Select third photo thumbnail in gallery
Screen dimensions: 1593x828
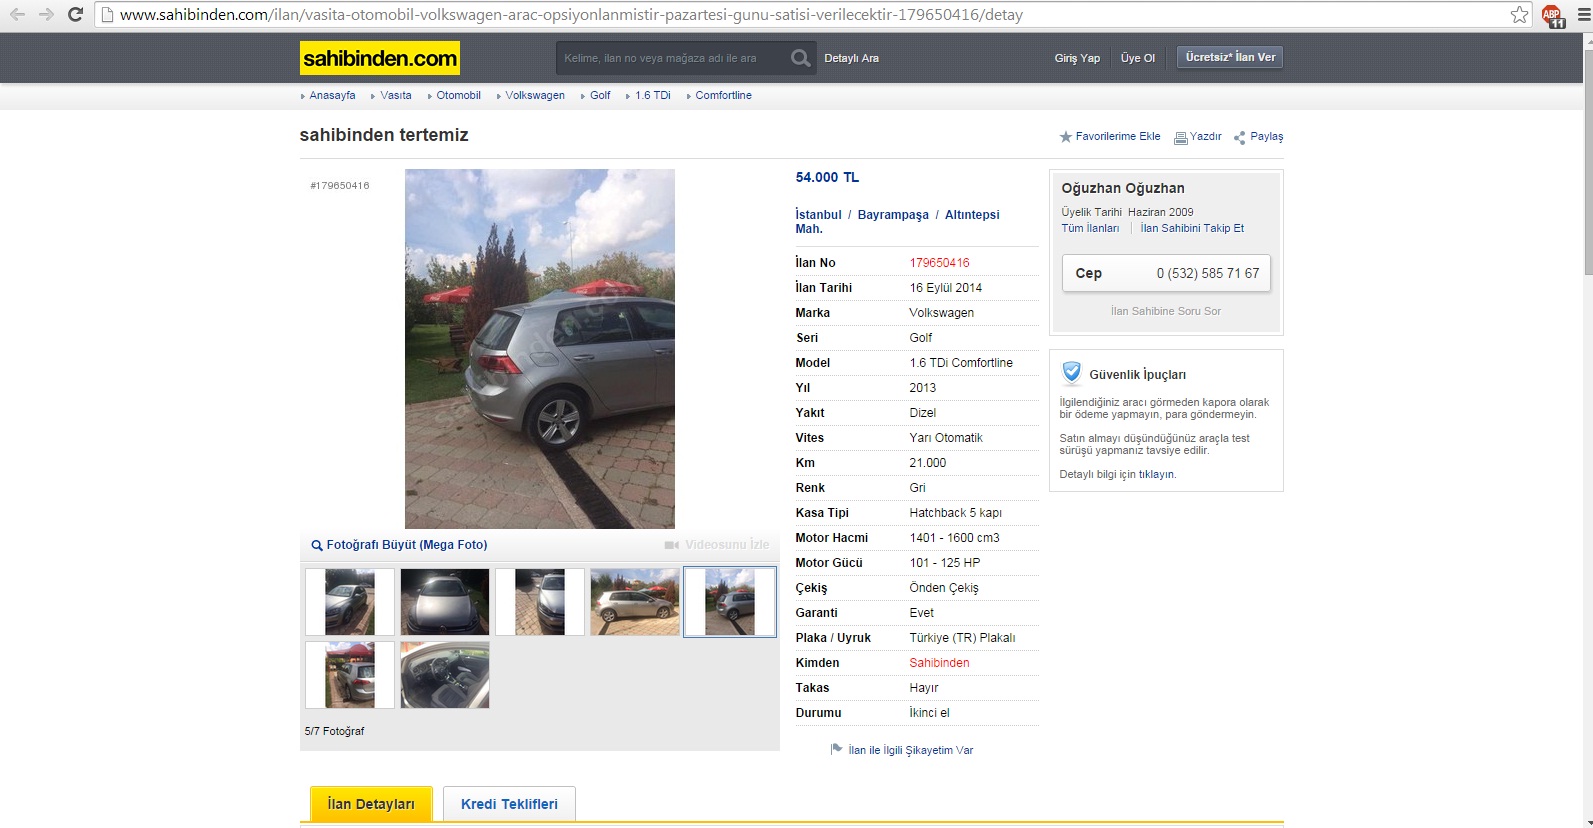[x=540, y=602]
